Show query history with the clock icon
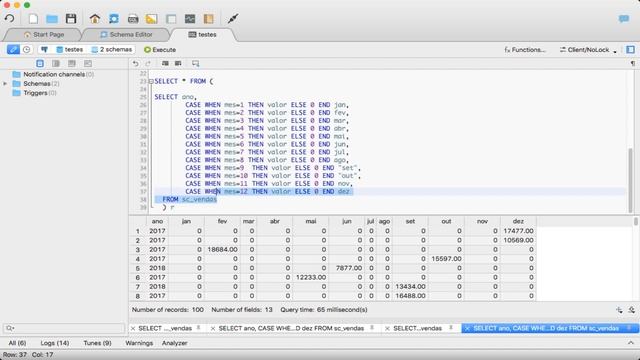The height and width of the screenshot is (360, 640). tap(27, 49)
